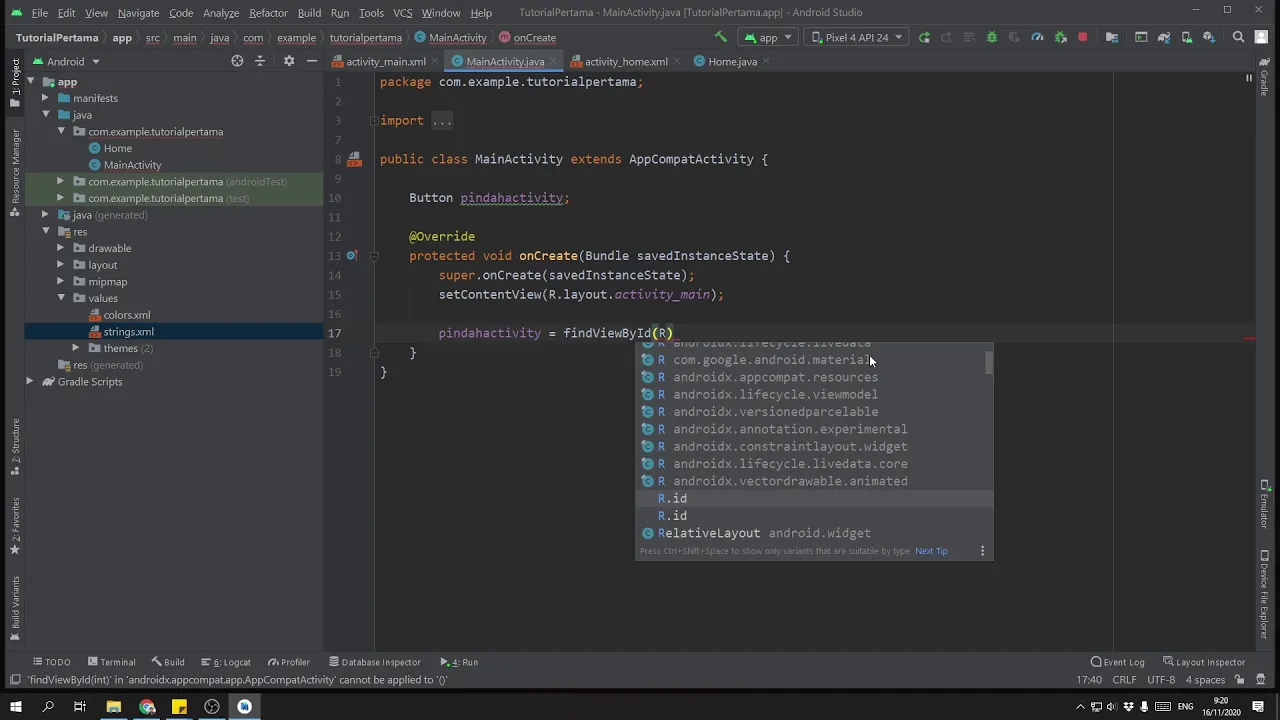This screenshot has width=1280, height=720.
Task: Click the completion popup scrollbar
Action: pyautogui.click(x=989, y=361)
